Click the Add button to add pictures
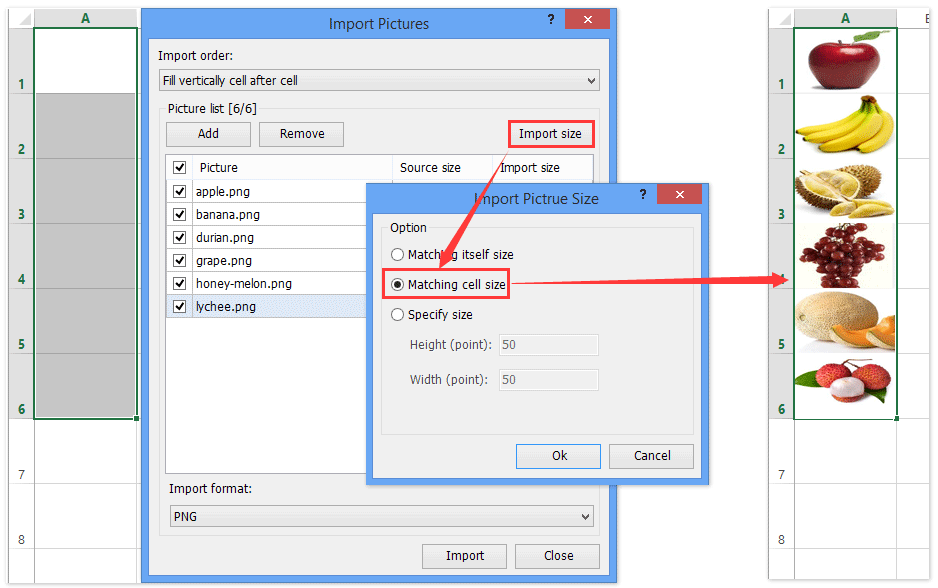 (x=208, y=133)
